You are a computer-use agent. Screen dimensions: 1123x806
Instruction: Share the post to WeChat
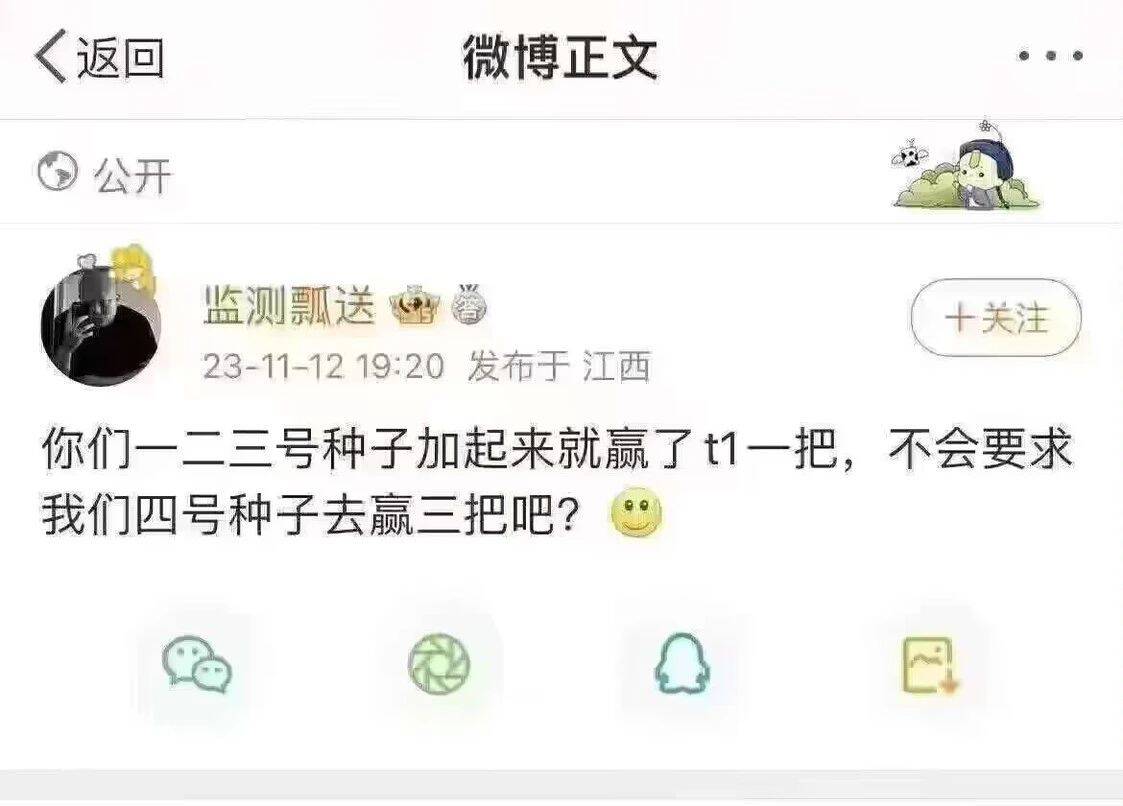[x=197, y=665]
